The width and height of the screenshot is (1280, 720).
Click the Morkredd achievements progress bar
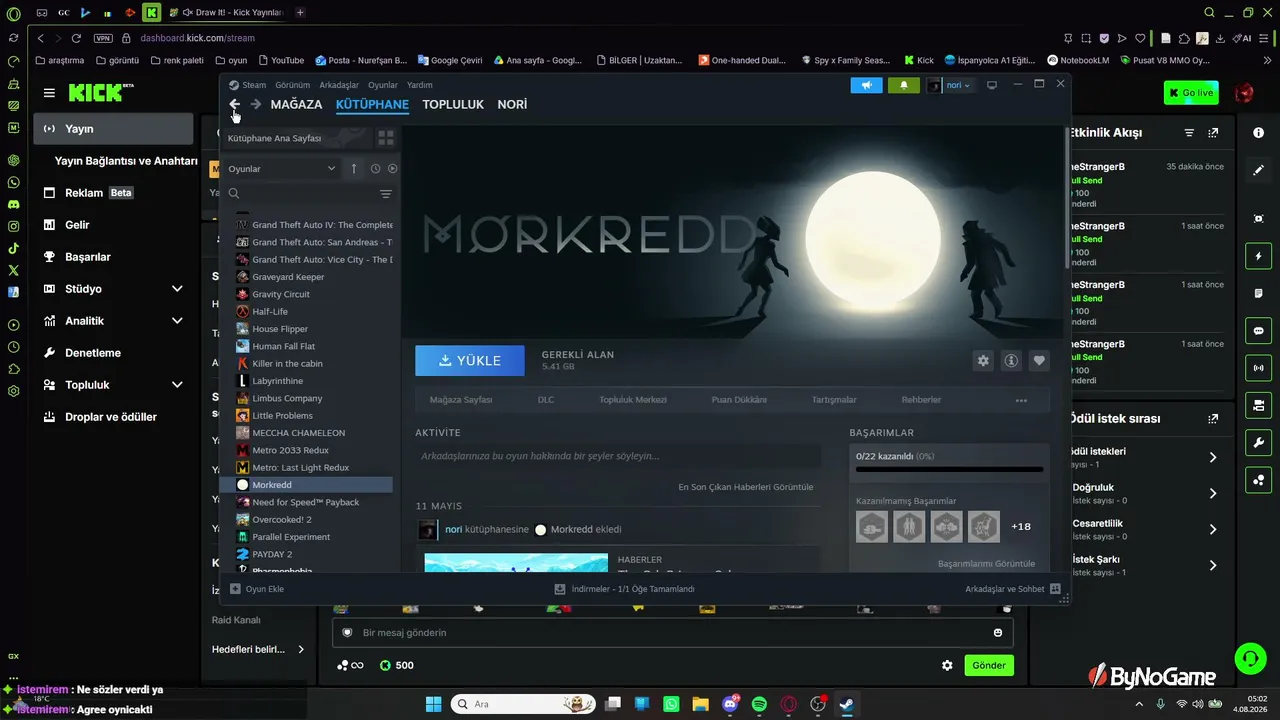tap(949, 469)
